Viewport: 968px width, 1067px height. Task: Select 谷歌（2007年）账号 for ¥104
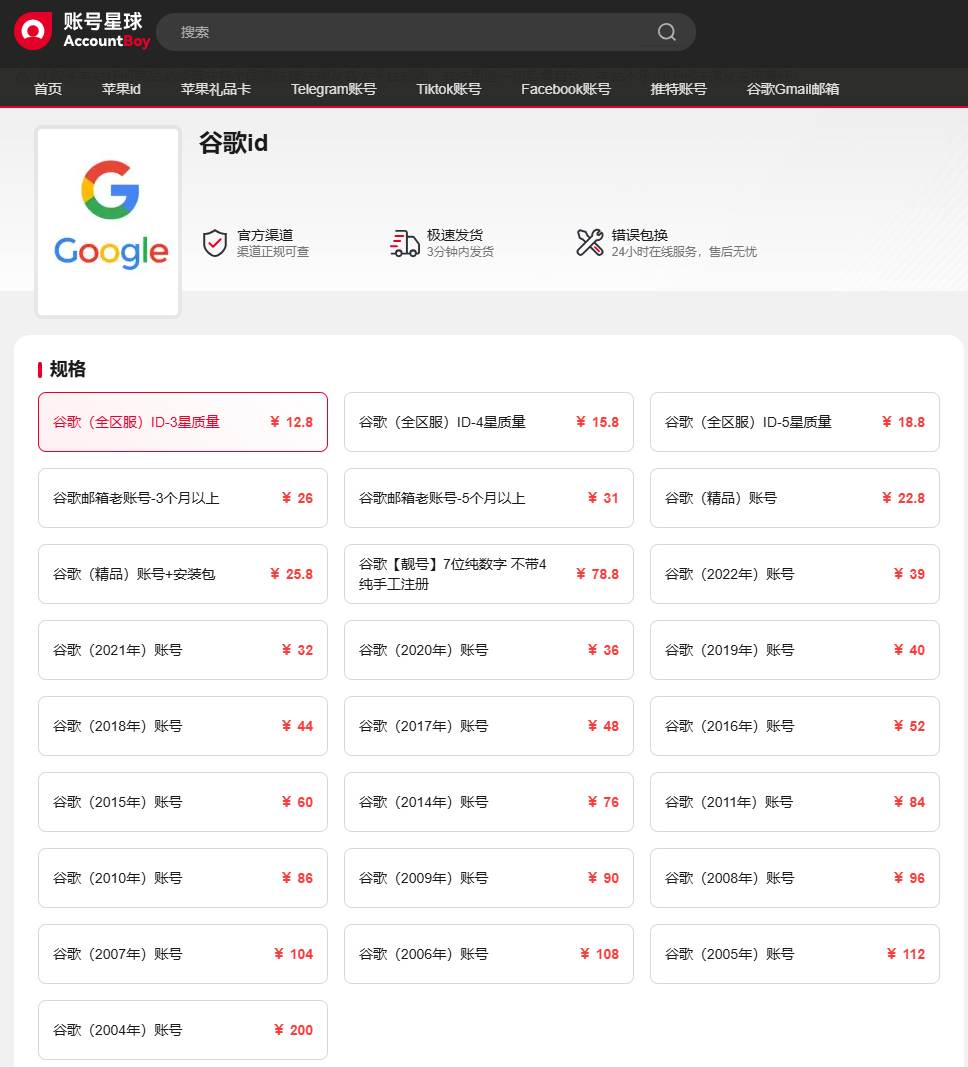[x=183, y=954]
